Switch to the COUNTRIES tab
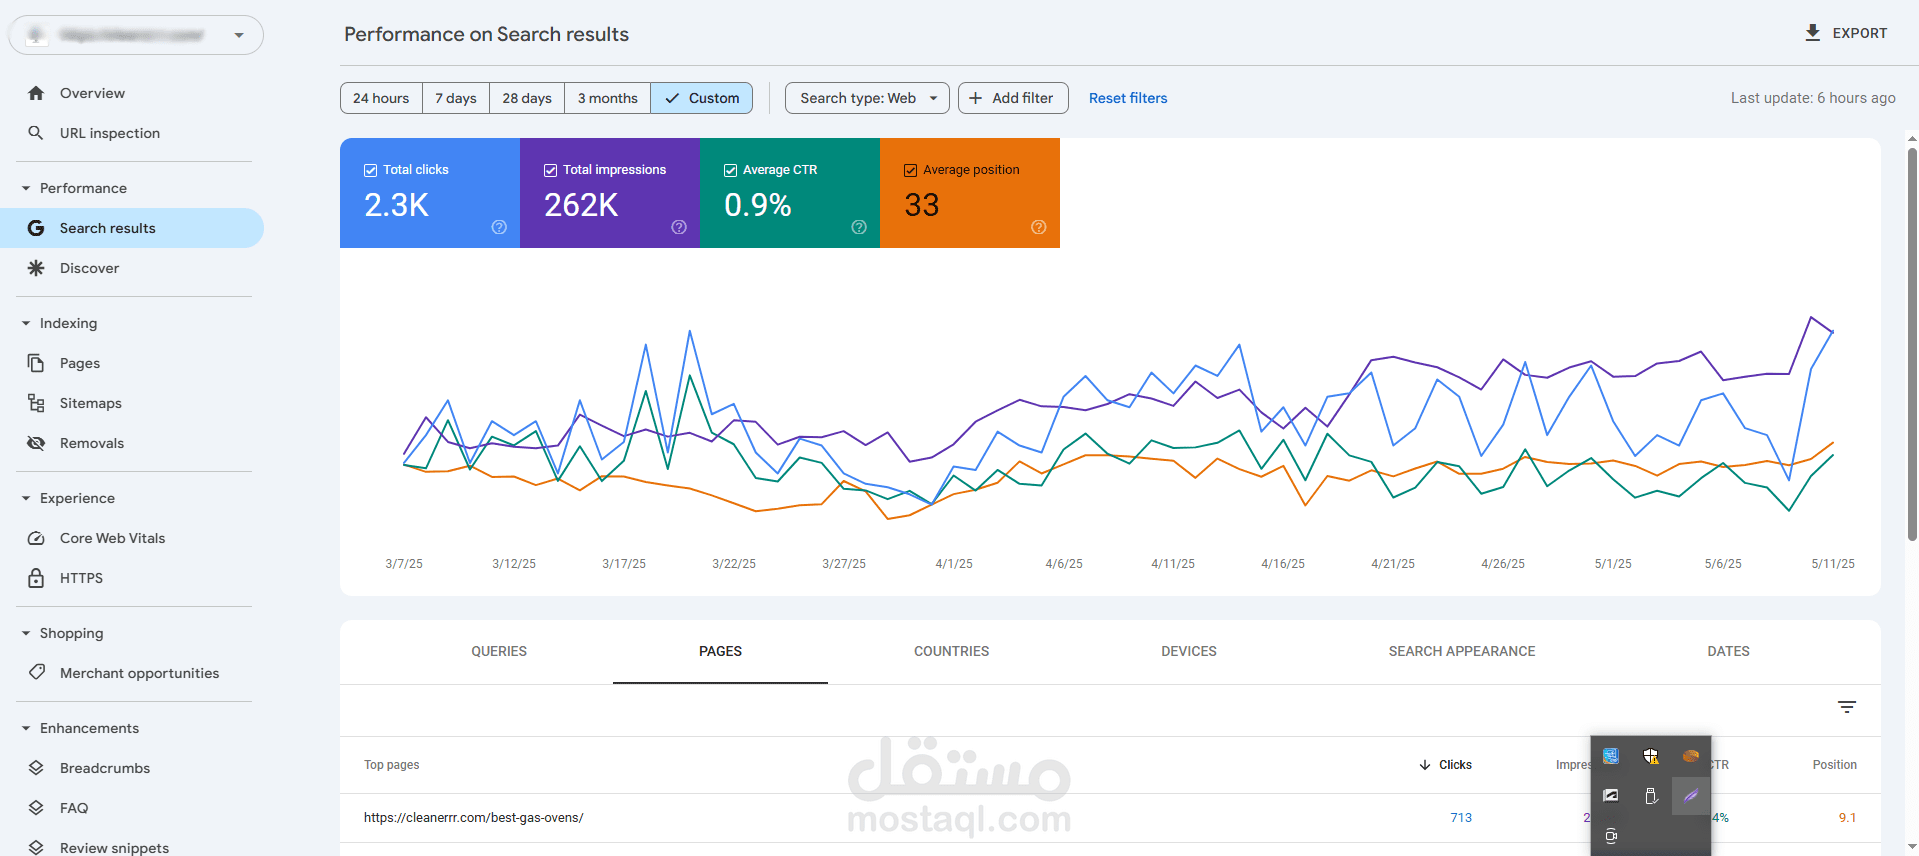 pos(951,651)
